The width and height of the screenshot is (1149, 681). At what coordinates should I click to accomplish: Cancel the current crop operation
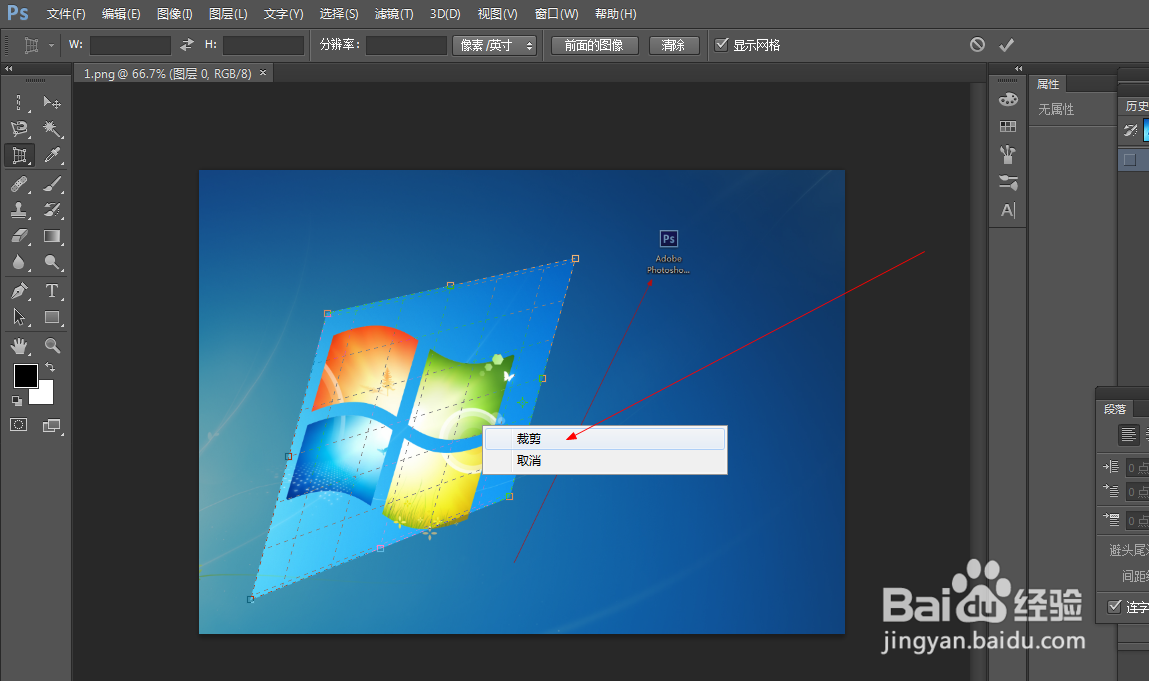(x=978, y=45)
